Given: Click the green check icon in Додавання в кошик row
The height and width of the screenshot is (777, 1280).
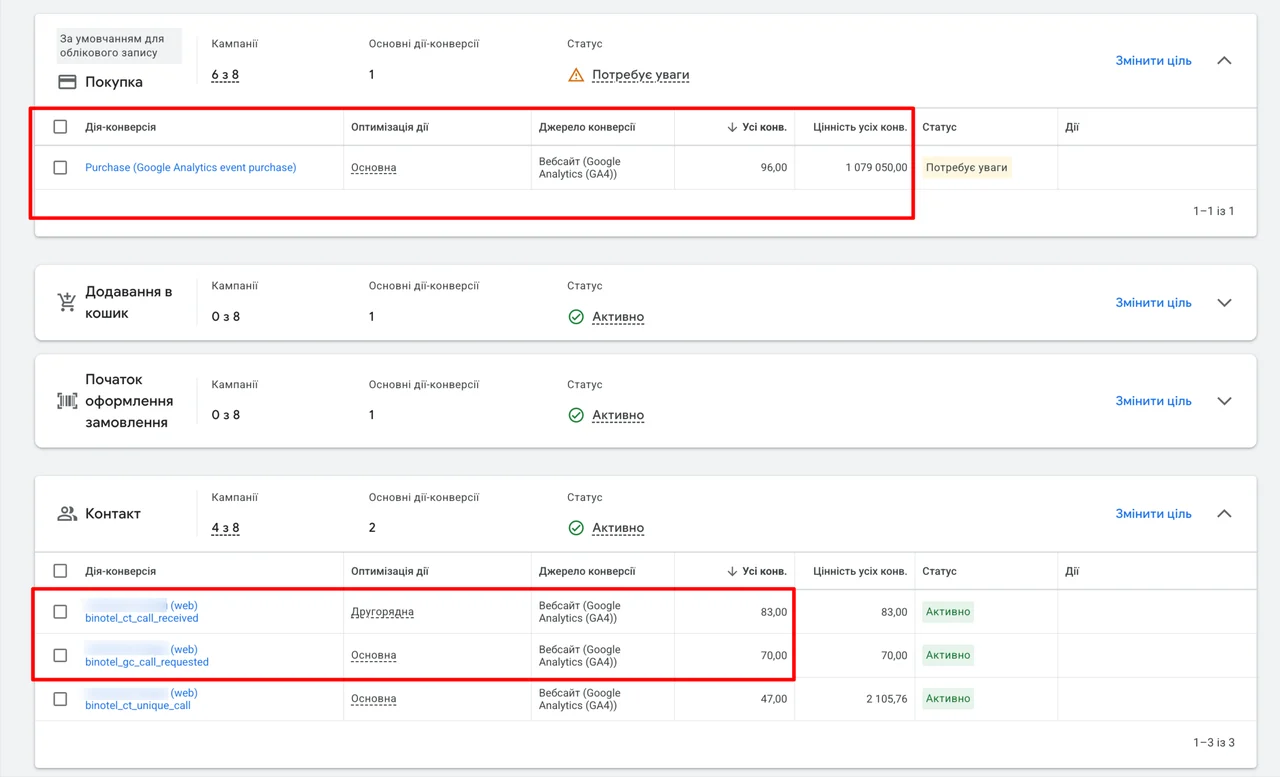Looking at the screenshot, I should [x=576, y=317].
